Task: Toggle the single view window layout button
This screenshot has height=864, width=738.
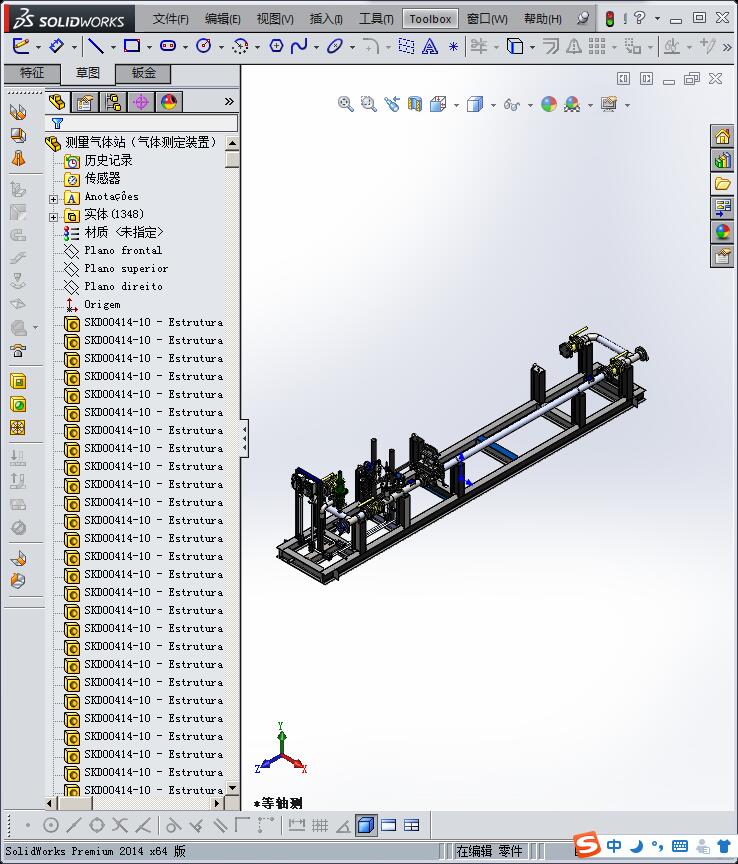Action: tap(389, 825)
